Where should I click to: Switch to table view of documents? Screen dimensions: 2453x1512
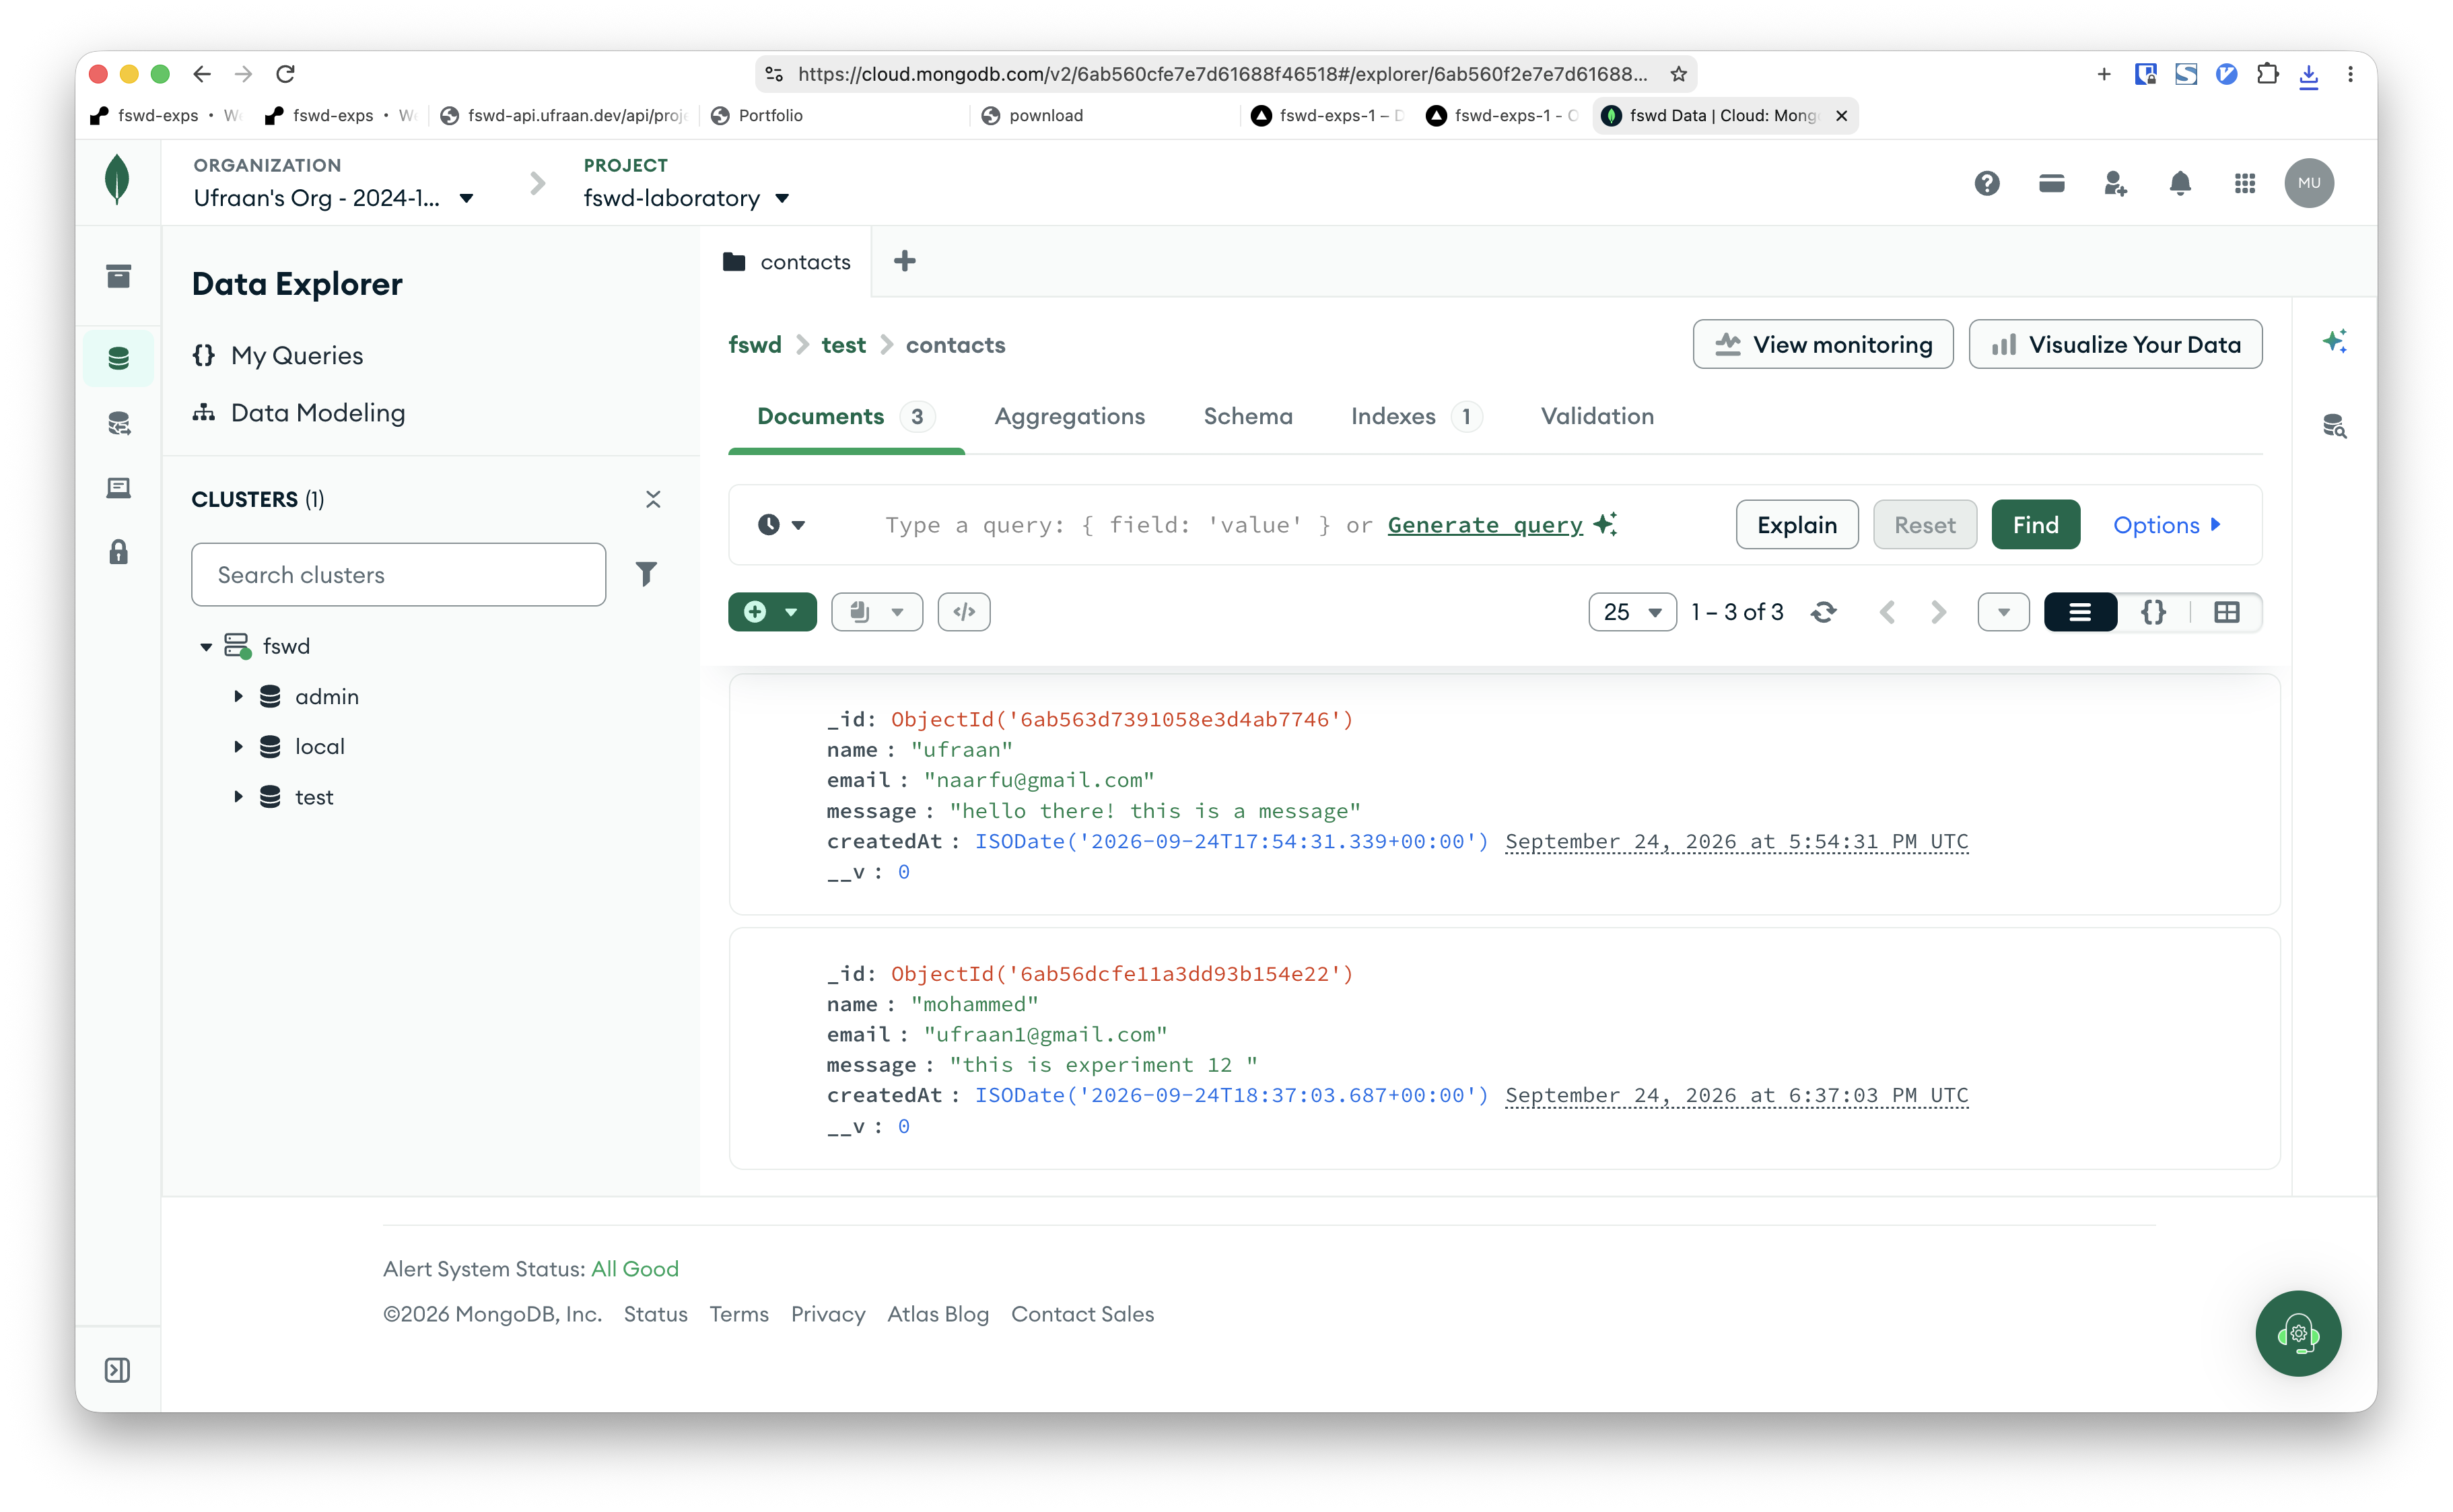pyautogui.click(x=2226, y=612)
